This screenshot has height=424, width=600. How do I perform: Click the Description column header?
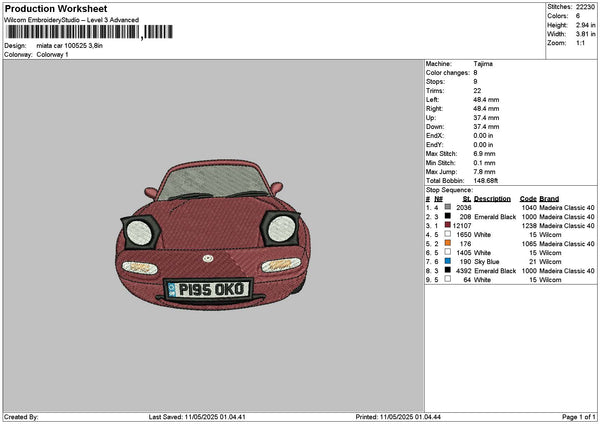492,198
